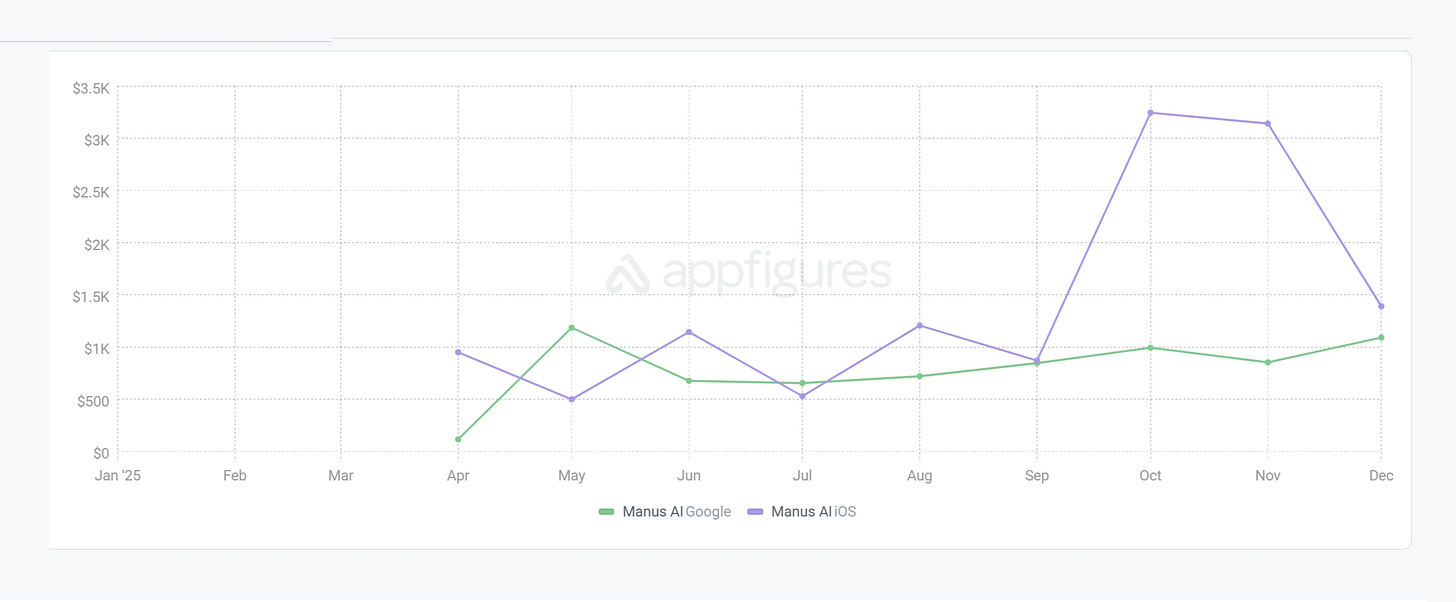The height and width of the screenshot is (602, 1456).
Task: Select the iOS May data point at $500
Action: tap(572, 400)
